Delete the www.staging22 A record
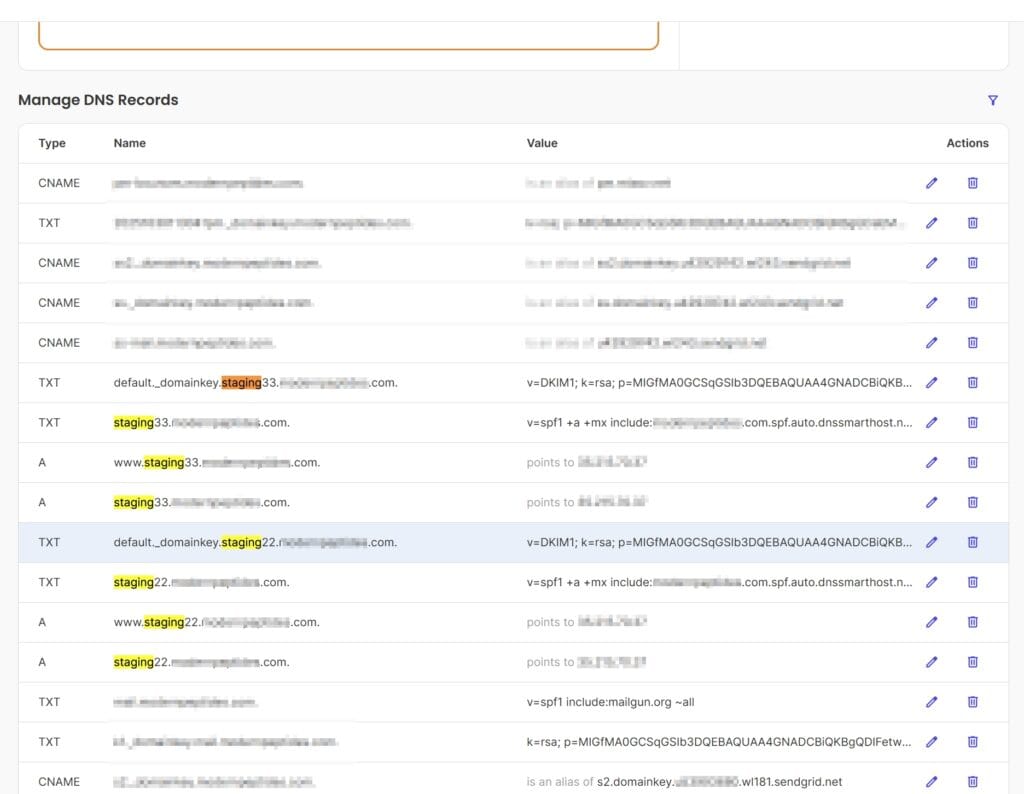This screenshot has width=1024, height=794. click(x=972, y=622)
